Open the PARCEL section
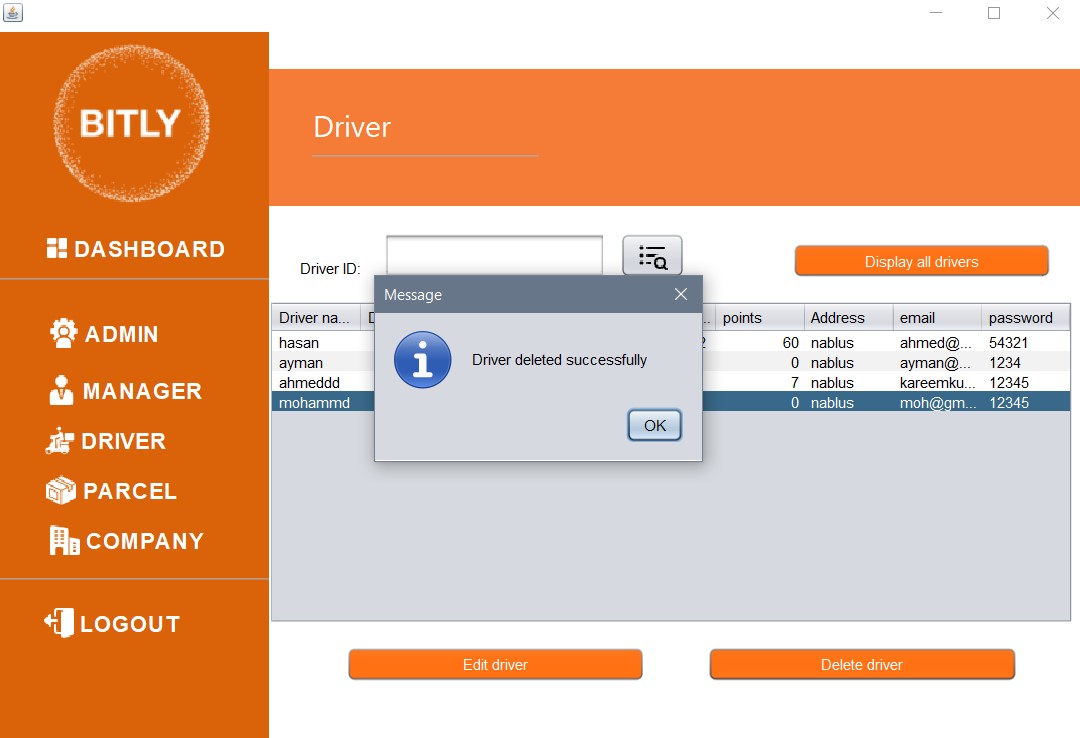The width and height of the screenshot is (1080, 738). click(130, 491)
